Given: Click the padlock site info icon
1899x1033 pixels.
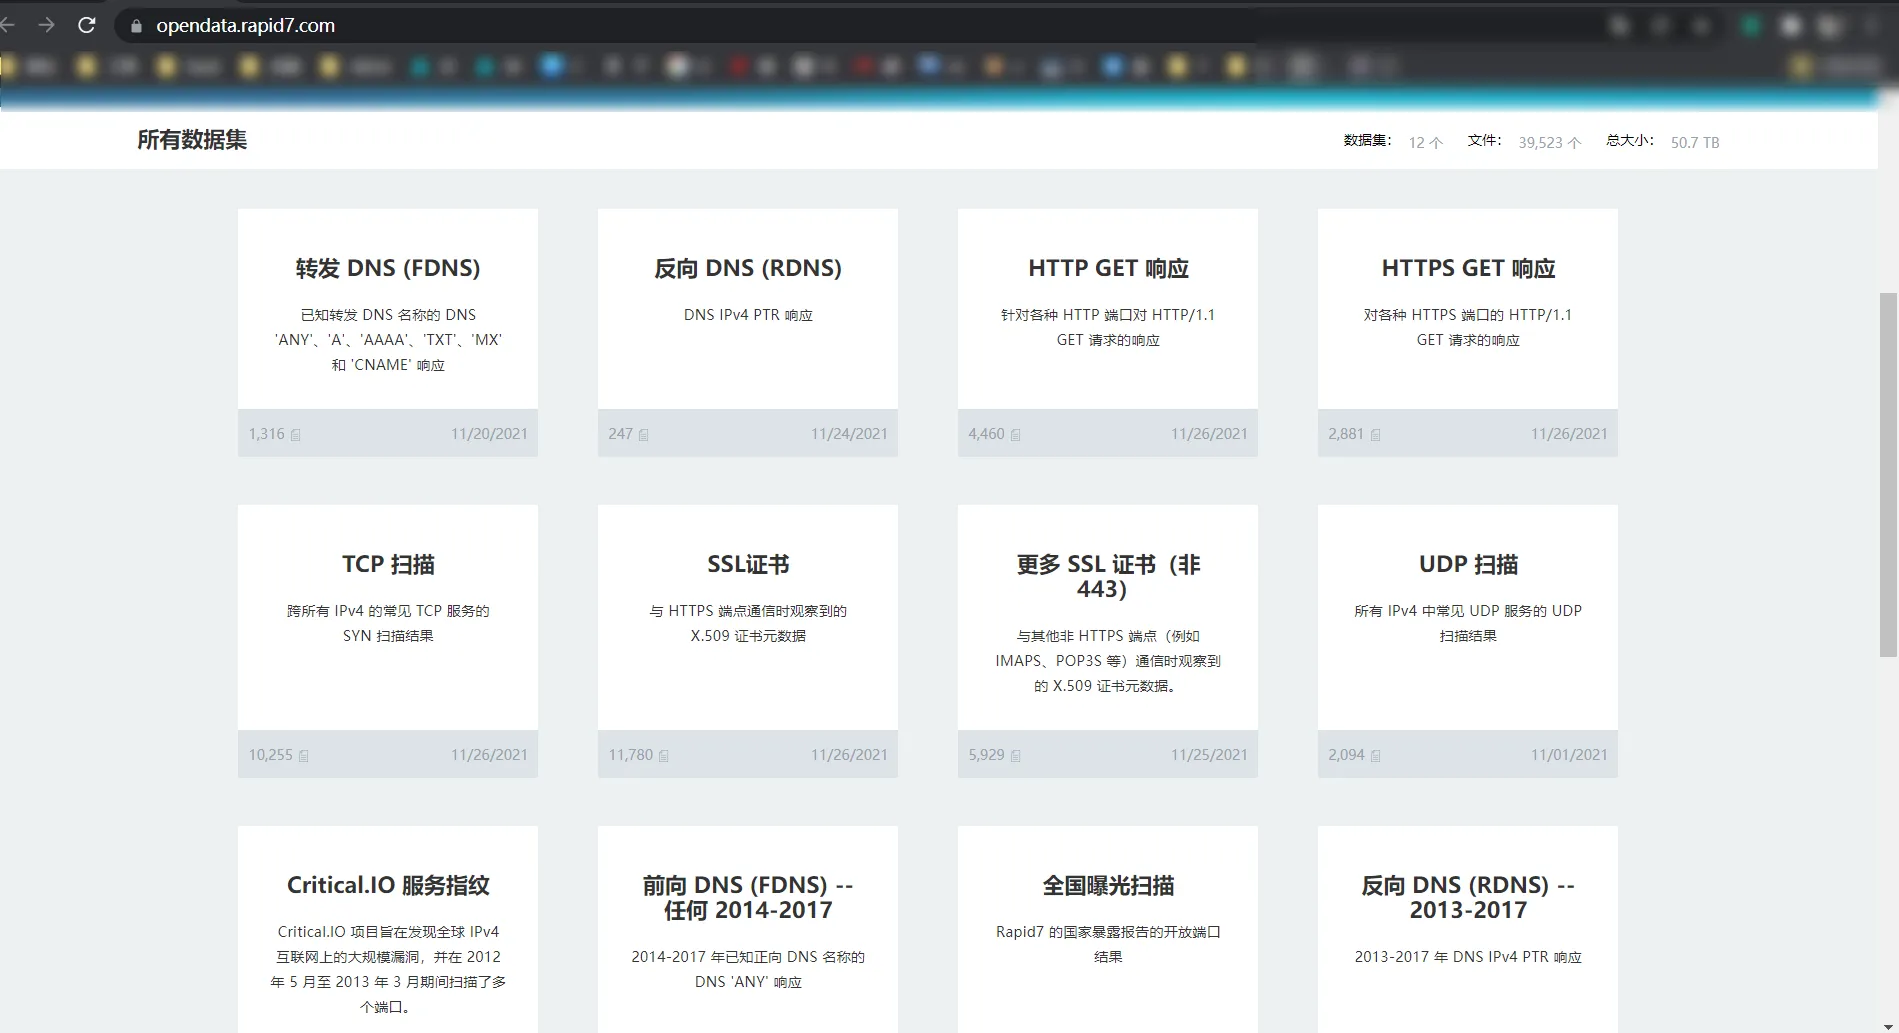Looking at the screenshot, I should point(136,26).
